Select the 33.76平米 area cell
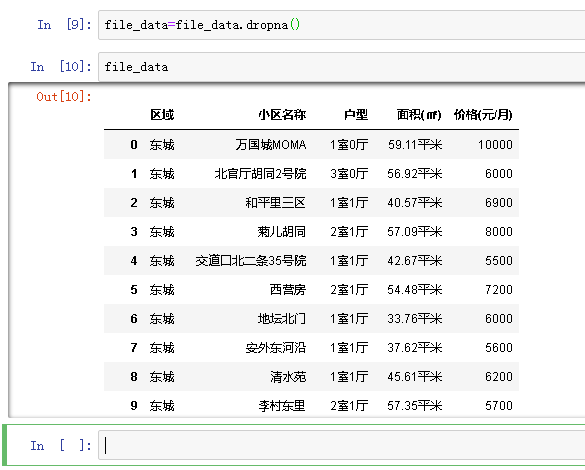This screenshot has width=585, height=470. (414, 319)
